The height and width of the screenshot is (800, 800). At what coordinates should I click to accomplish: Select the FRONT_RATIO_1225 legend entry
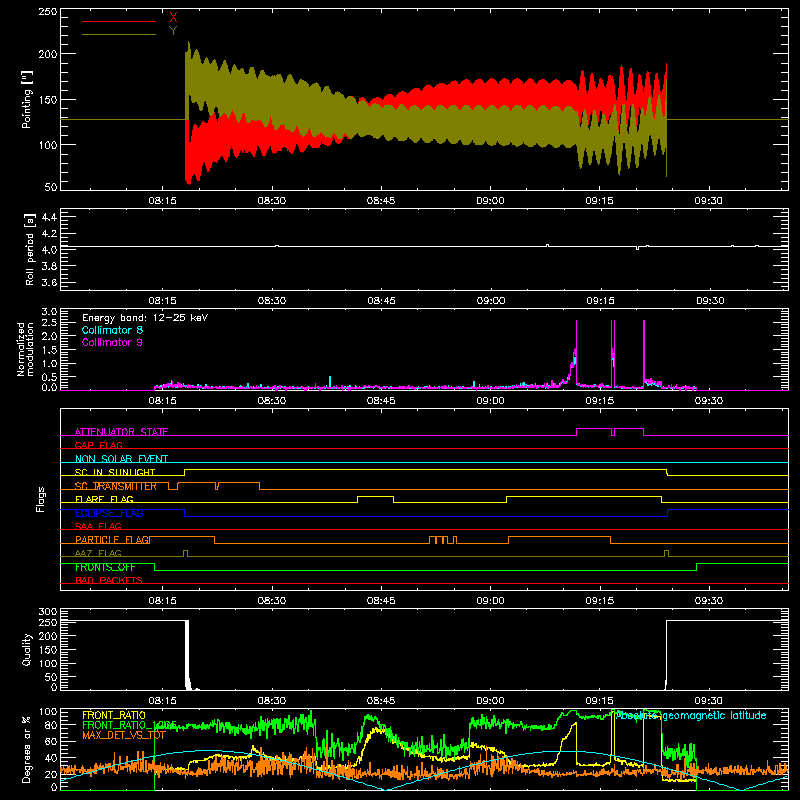pyautogui.click(x=129, y=725)
